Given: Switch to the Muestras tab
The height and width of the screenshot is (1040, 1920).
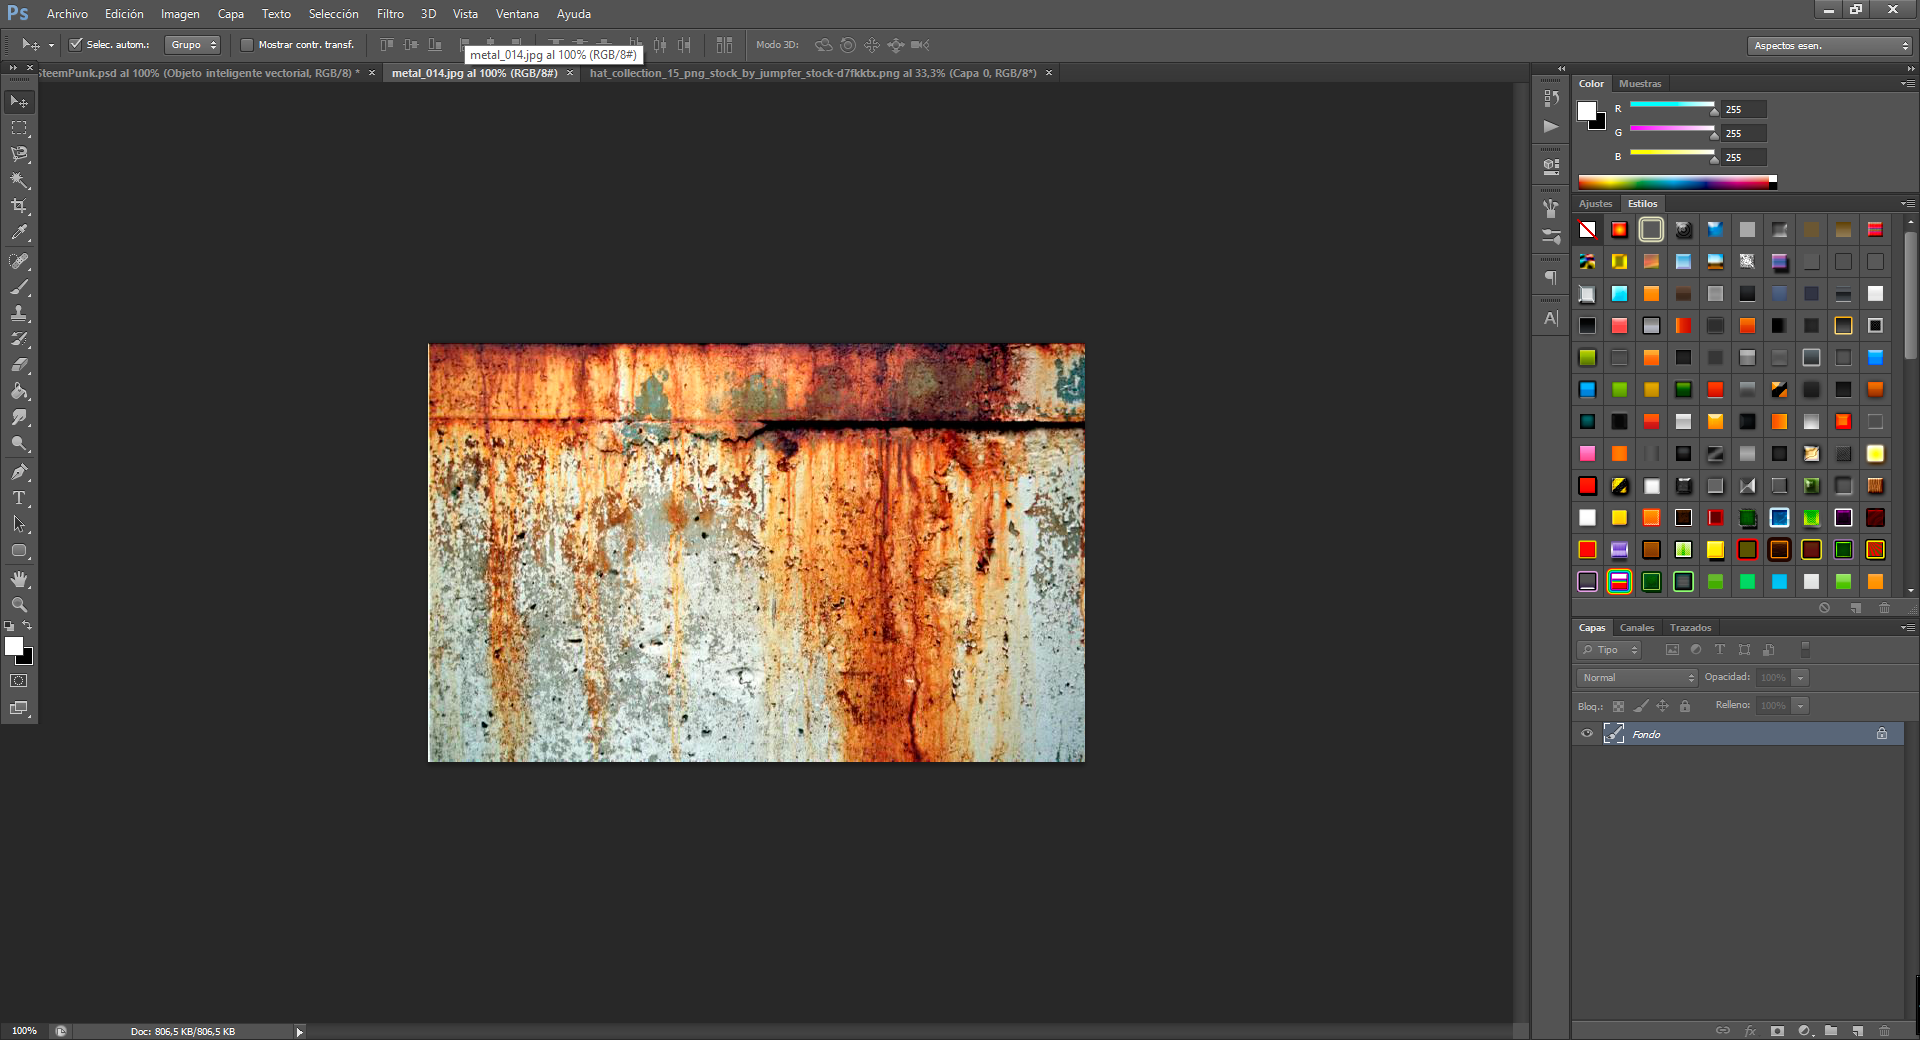Looking at the screenshot, I should pos(1640,84).
